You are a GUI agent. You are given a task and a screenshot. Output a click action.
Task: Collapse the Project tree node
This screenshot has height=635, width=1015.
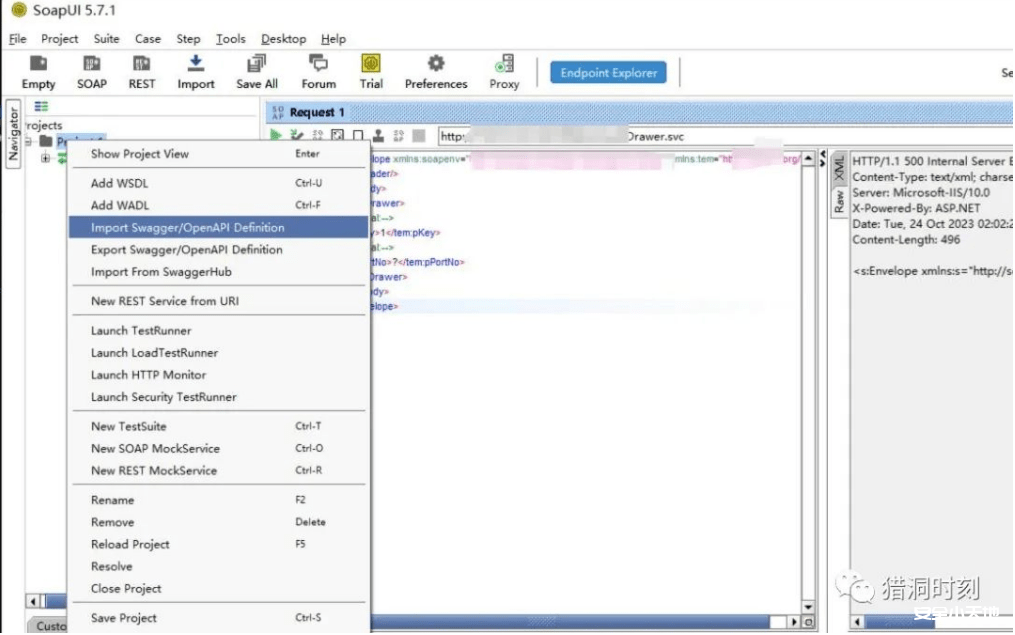(x=30, y=142)
